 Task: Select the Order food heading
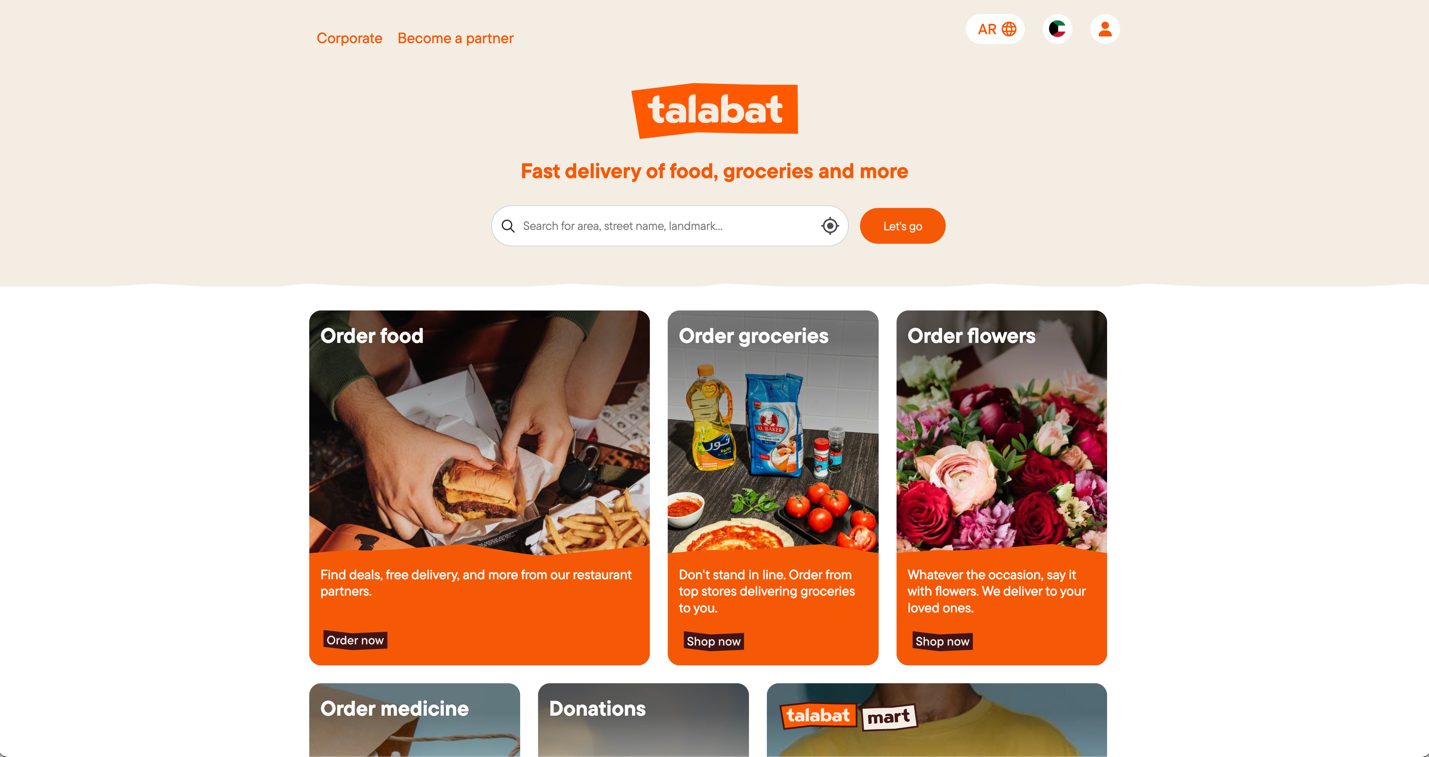point(372,336)
